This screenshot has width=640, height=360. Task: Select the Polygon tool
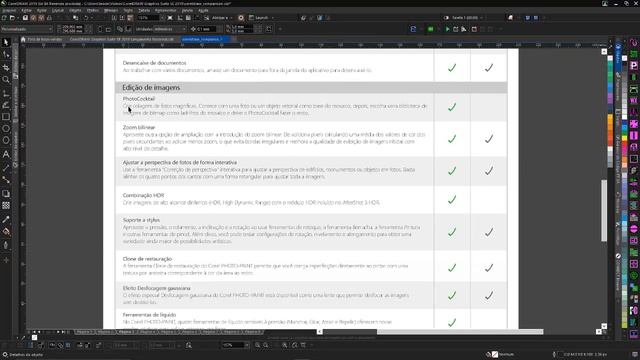pyautogui.click(x=6, y=140)
